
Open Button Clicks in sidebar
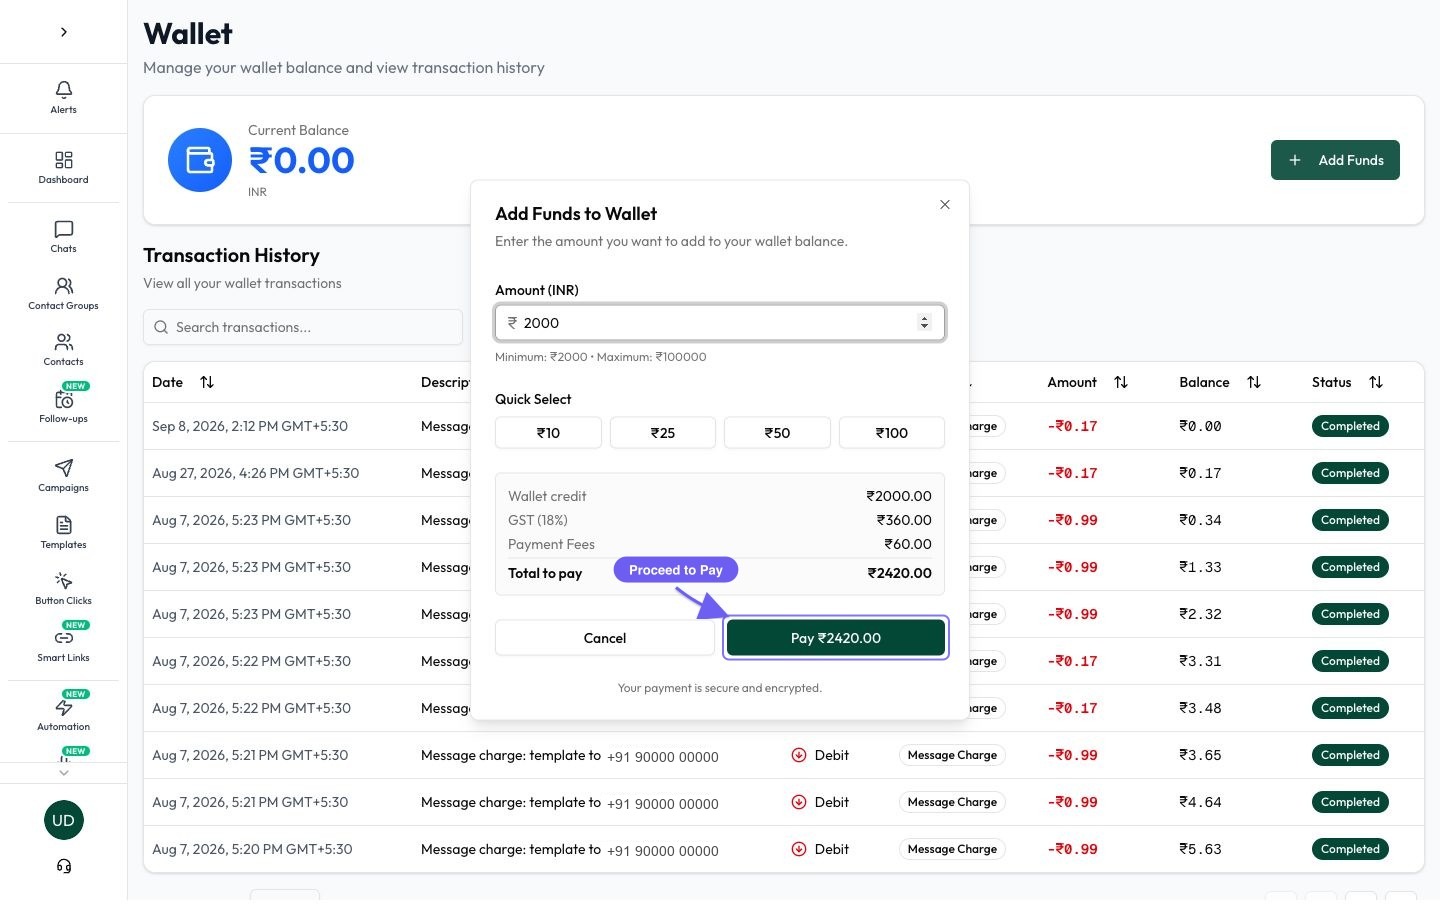pyautogui.click(x=63, y=589)
